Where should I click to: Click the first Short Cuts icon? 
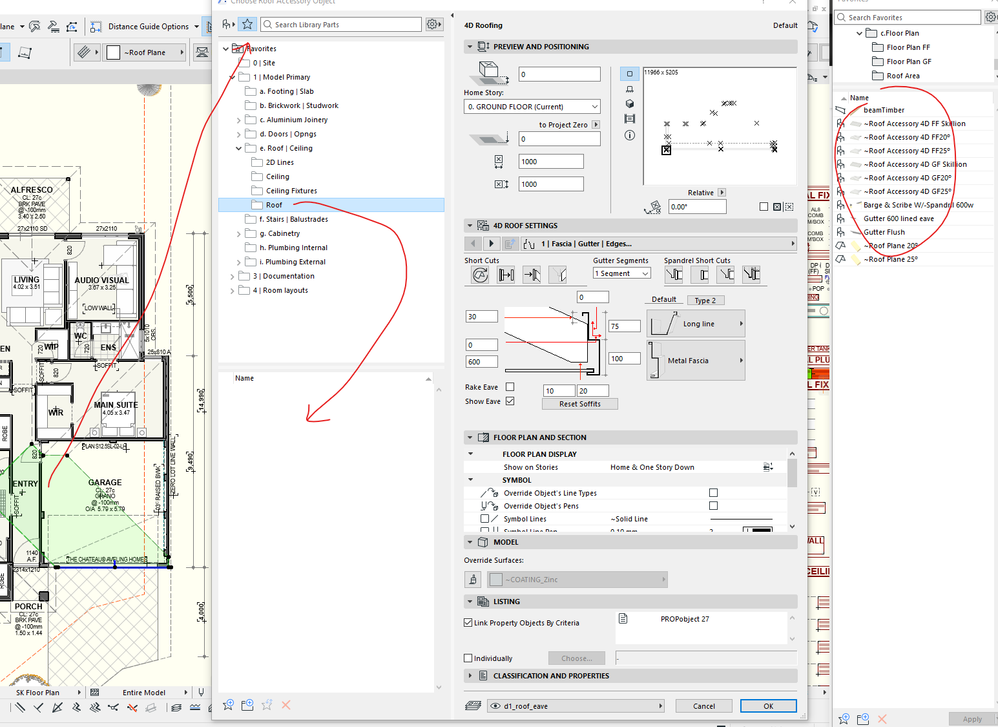coord(479,274)
